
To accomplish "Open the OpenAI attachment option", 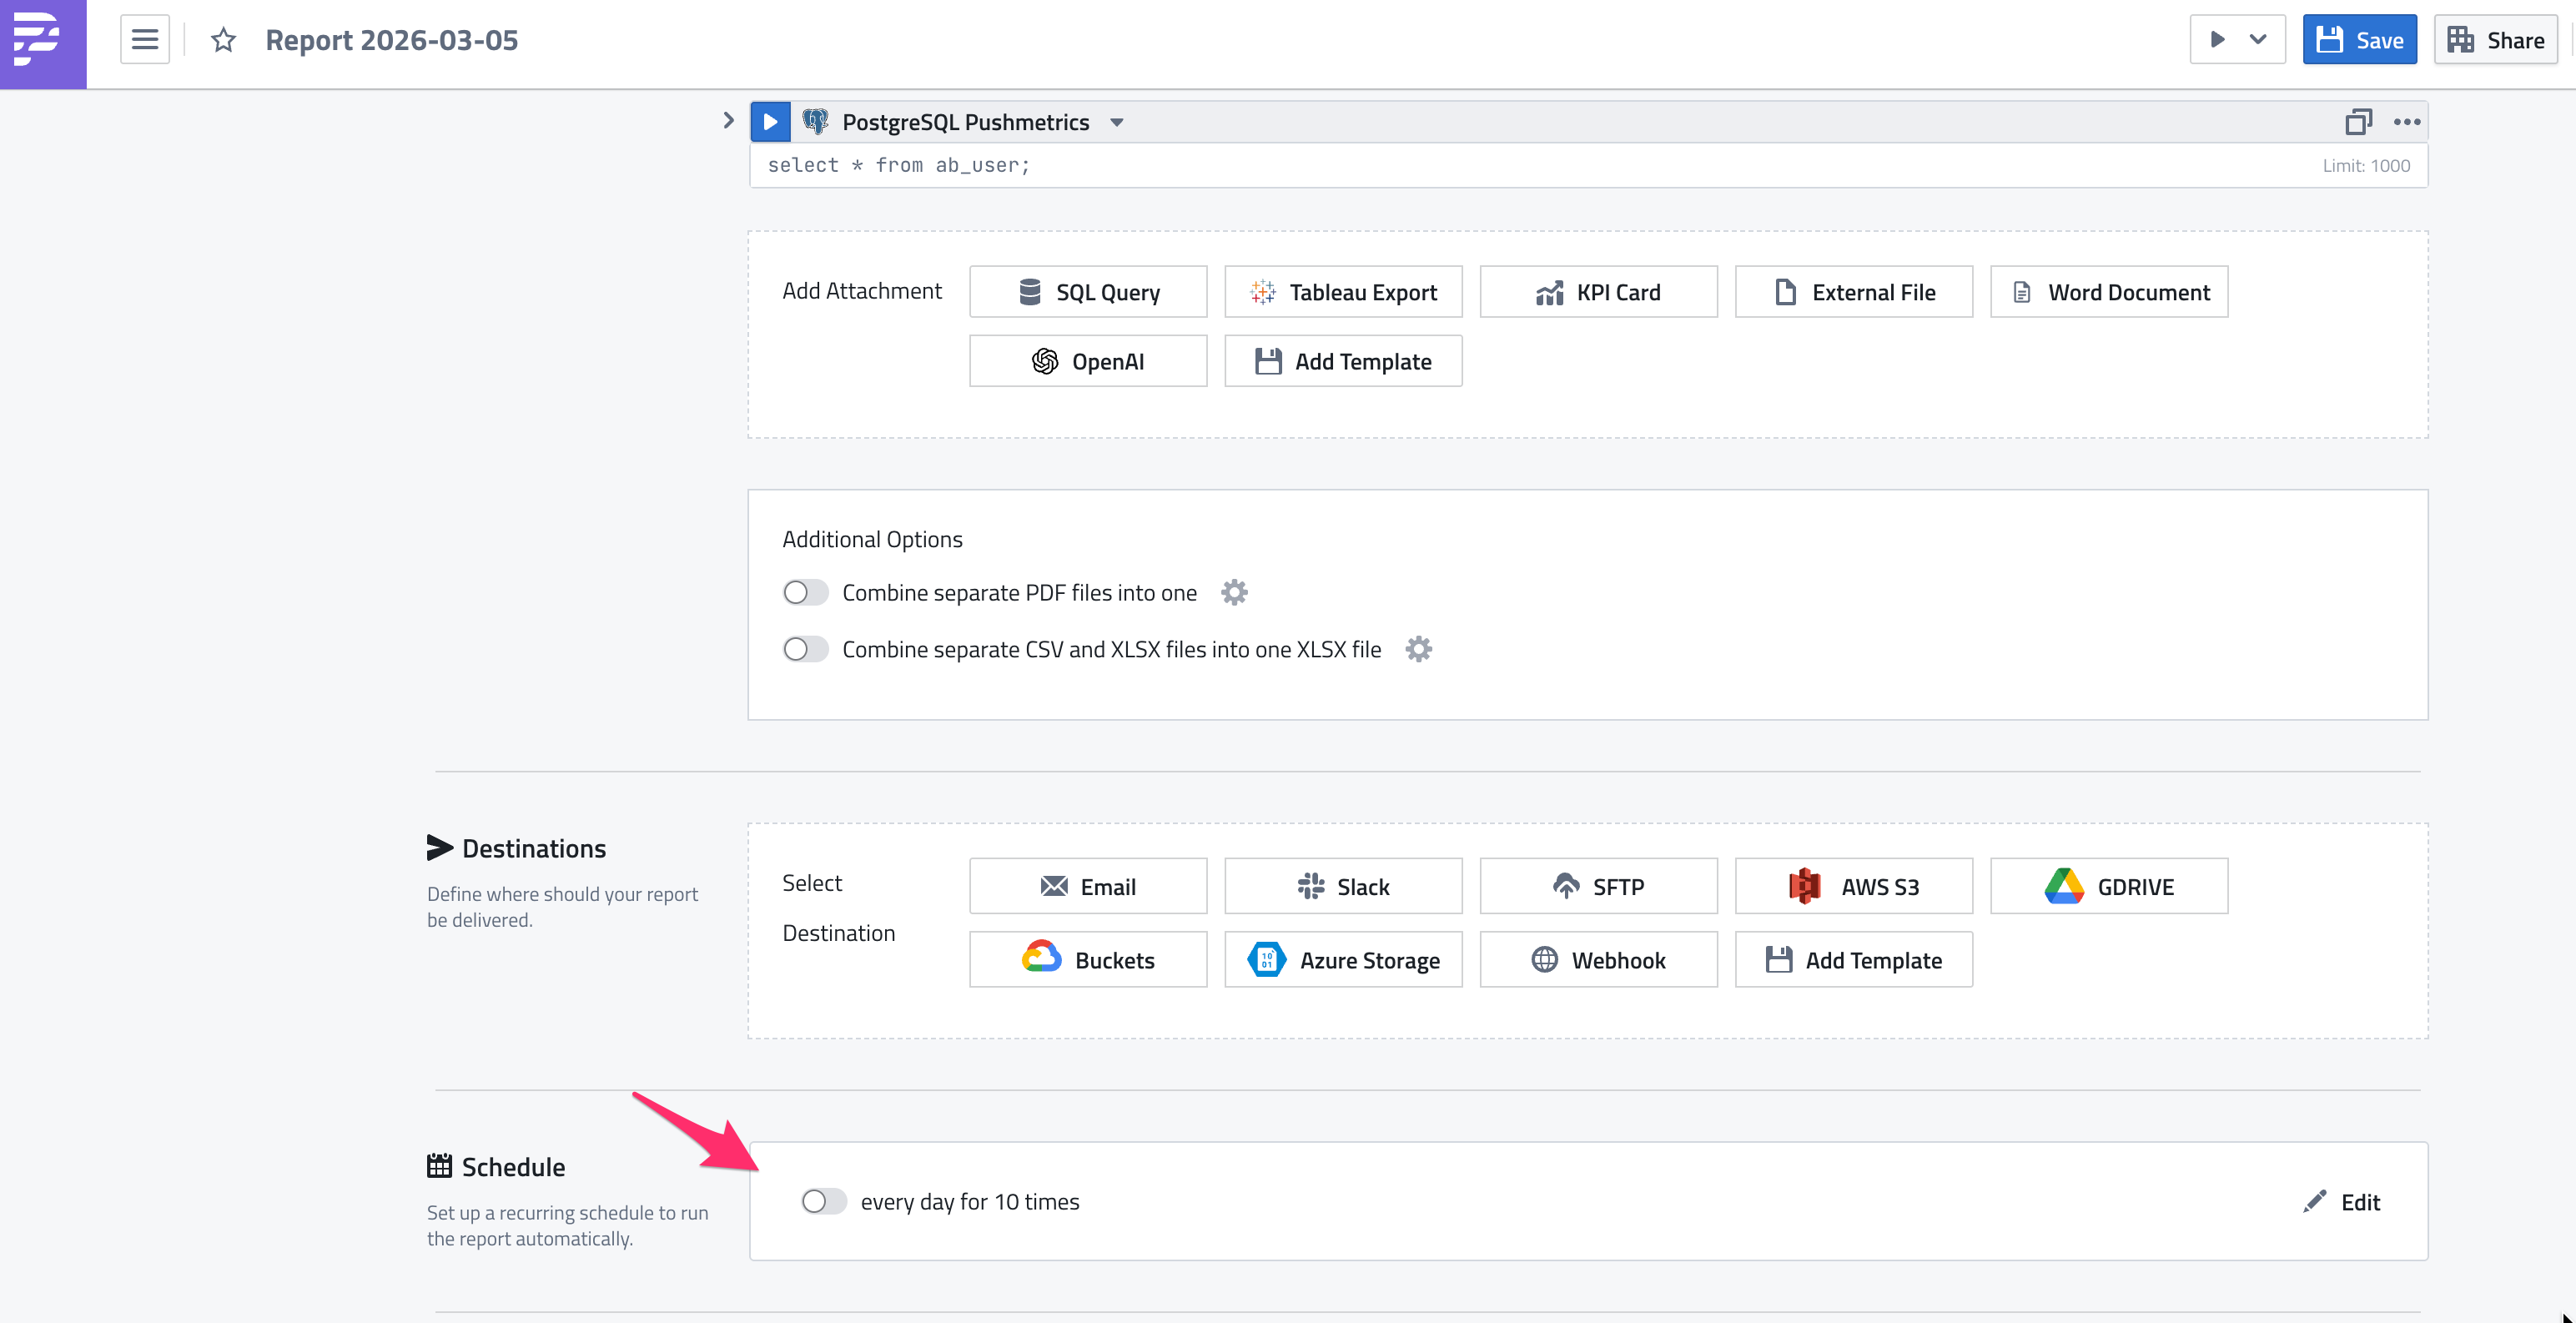I will [x=1088, y=361].
